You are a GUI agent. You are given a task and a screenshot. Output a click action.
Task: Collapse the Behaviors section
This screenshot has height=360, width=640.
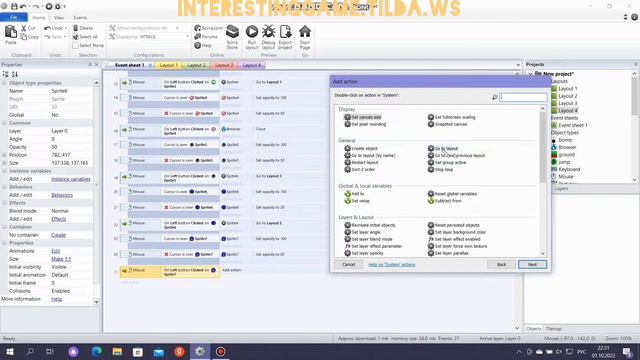pos(4,187)
